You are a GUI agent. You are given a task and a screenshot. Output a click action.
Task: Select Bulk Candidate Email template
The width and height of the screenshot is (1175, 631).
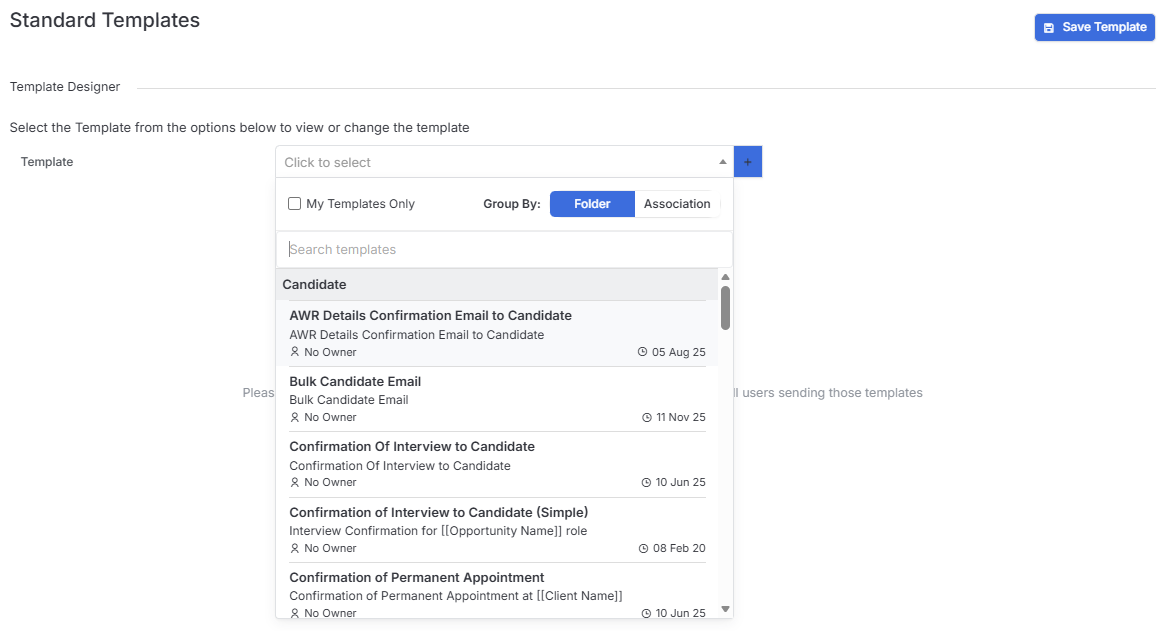pos(497,399)
